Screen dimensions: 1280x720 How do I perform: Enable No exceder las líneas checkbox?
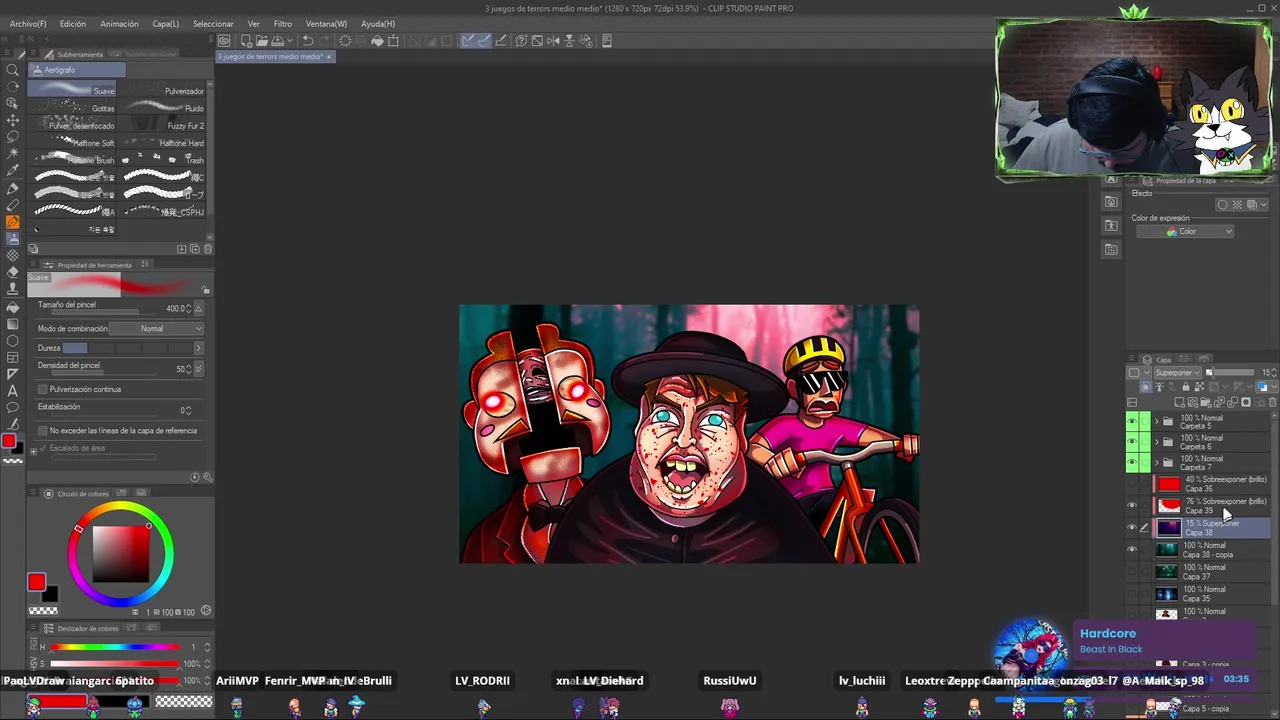pyautogui.click(x=42, y=431)
